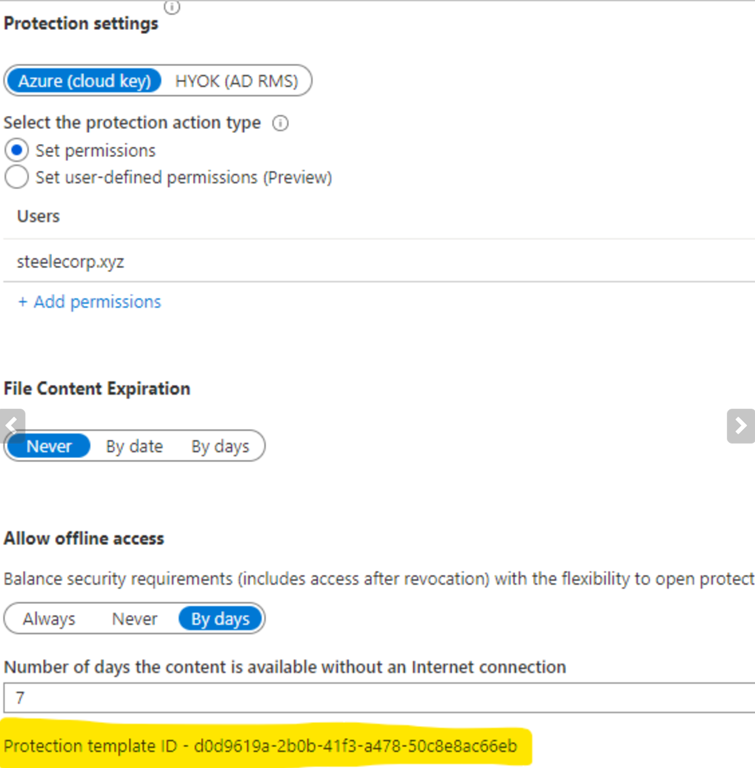Select the steelecorp.xyz user entry
The height and width of the screenshot is (768, 755).
coord(71,262)
